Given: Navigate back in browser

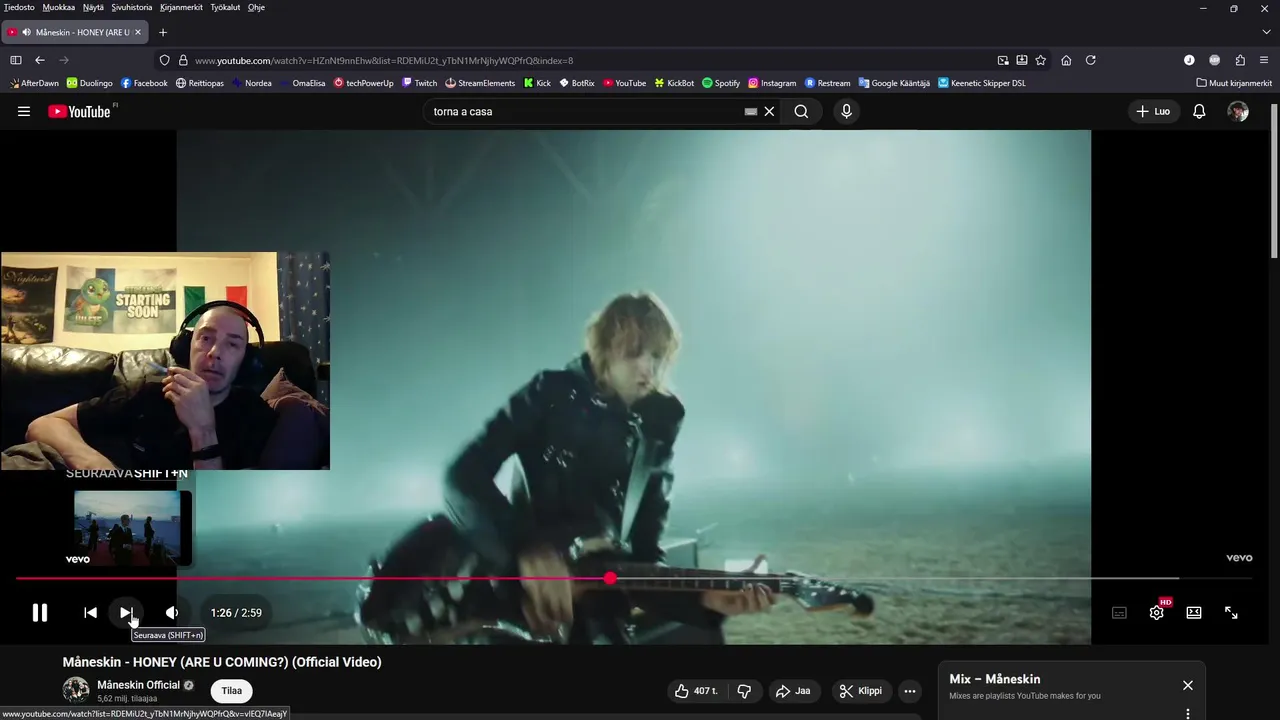Looking at the screenshot, I should (40, 60).
